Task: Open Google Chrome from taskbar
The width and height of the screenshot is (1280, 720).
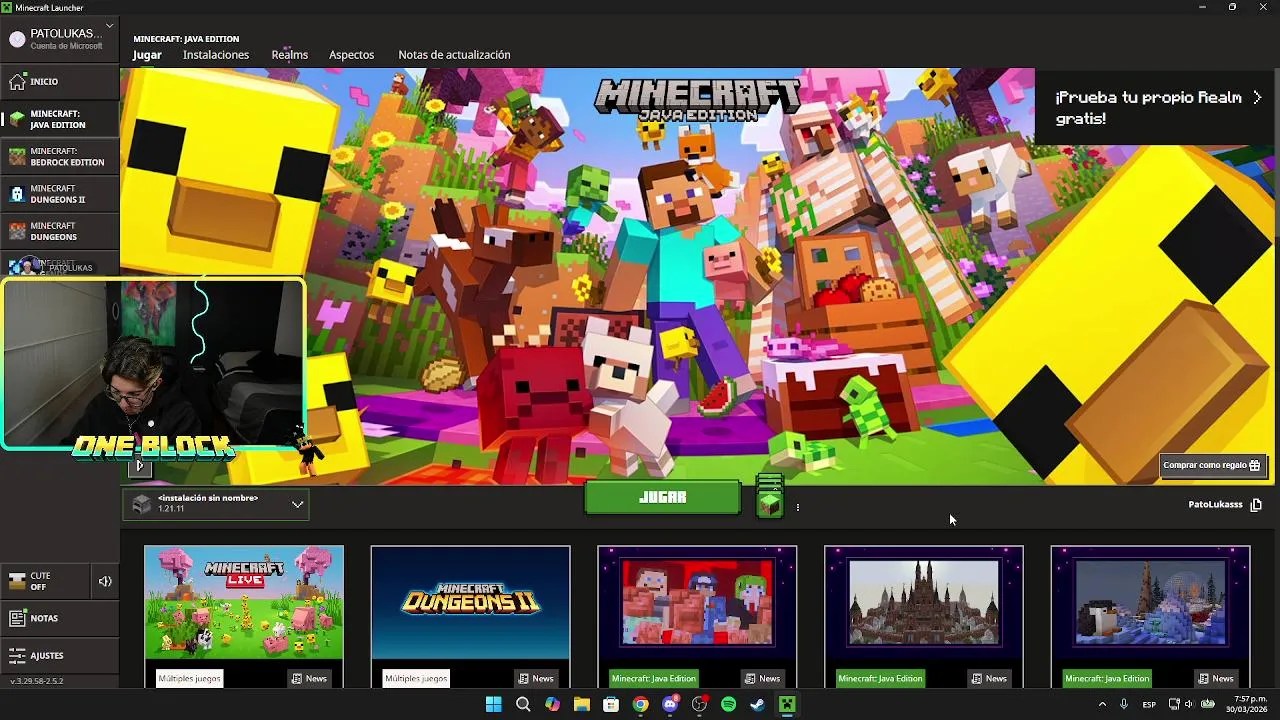Action: (x=641, y=705)
